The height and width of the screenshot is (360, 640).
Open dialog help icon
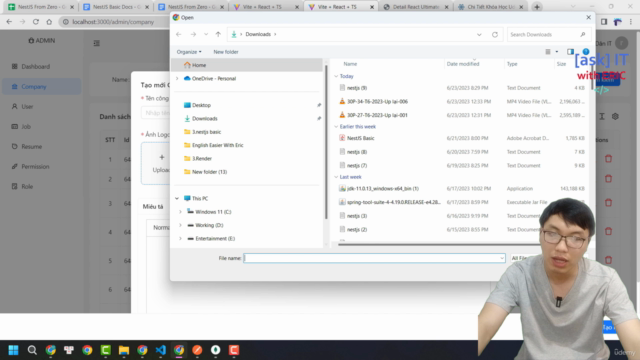[586, 51]
